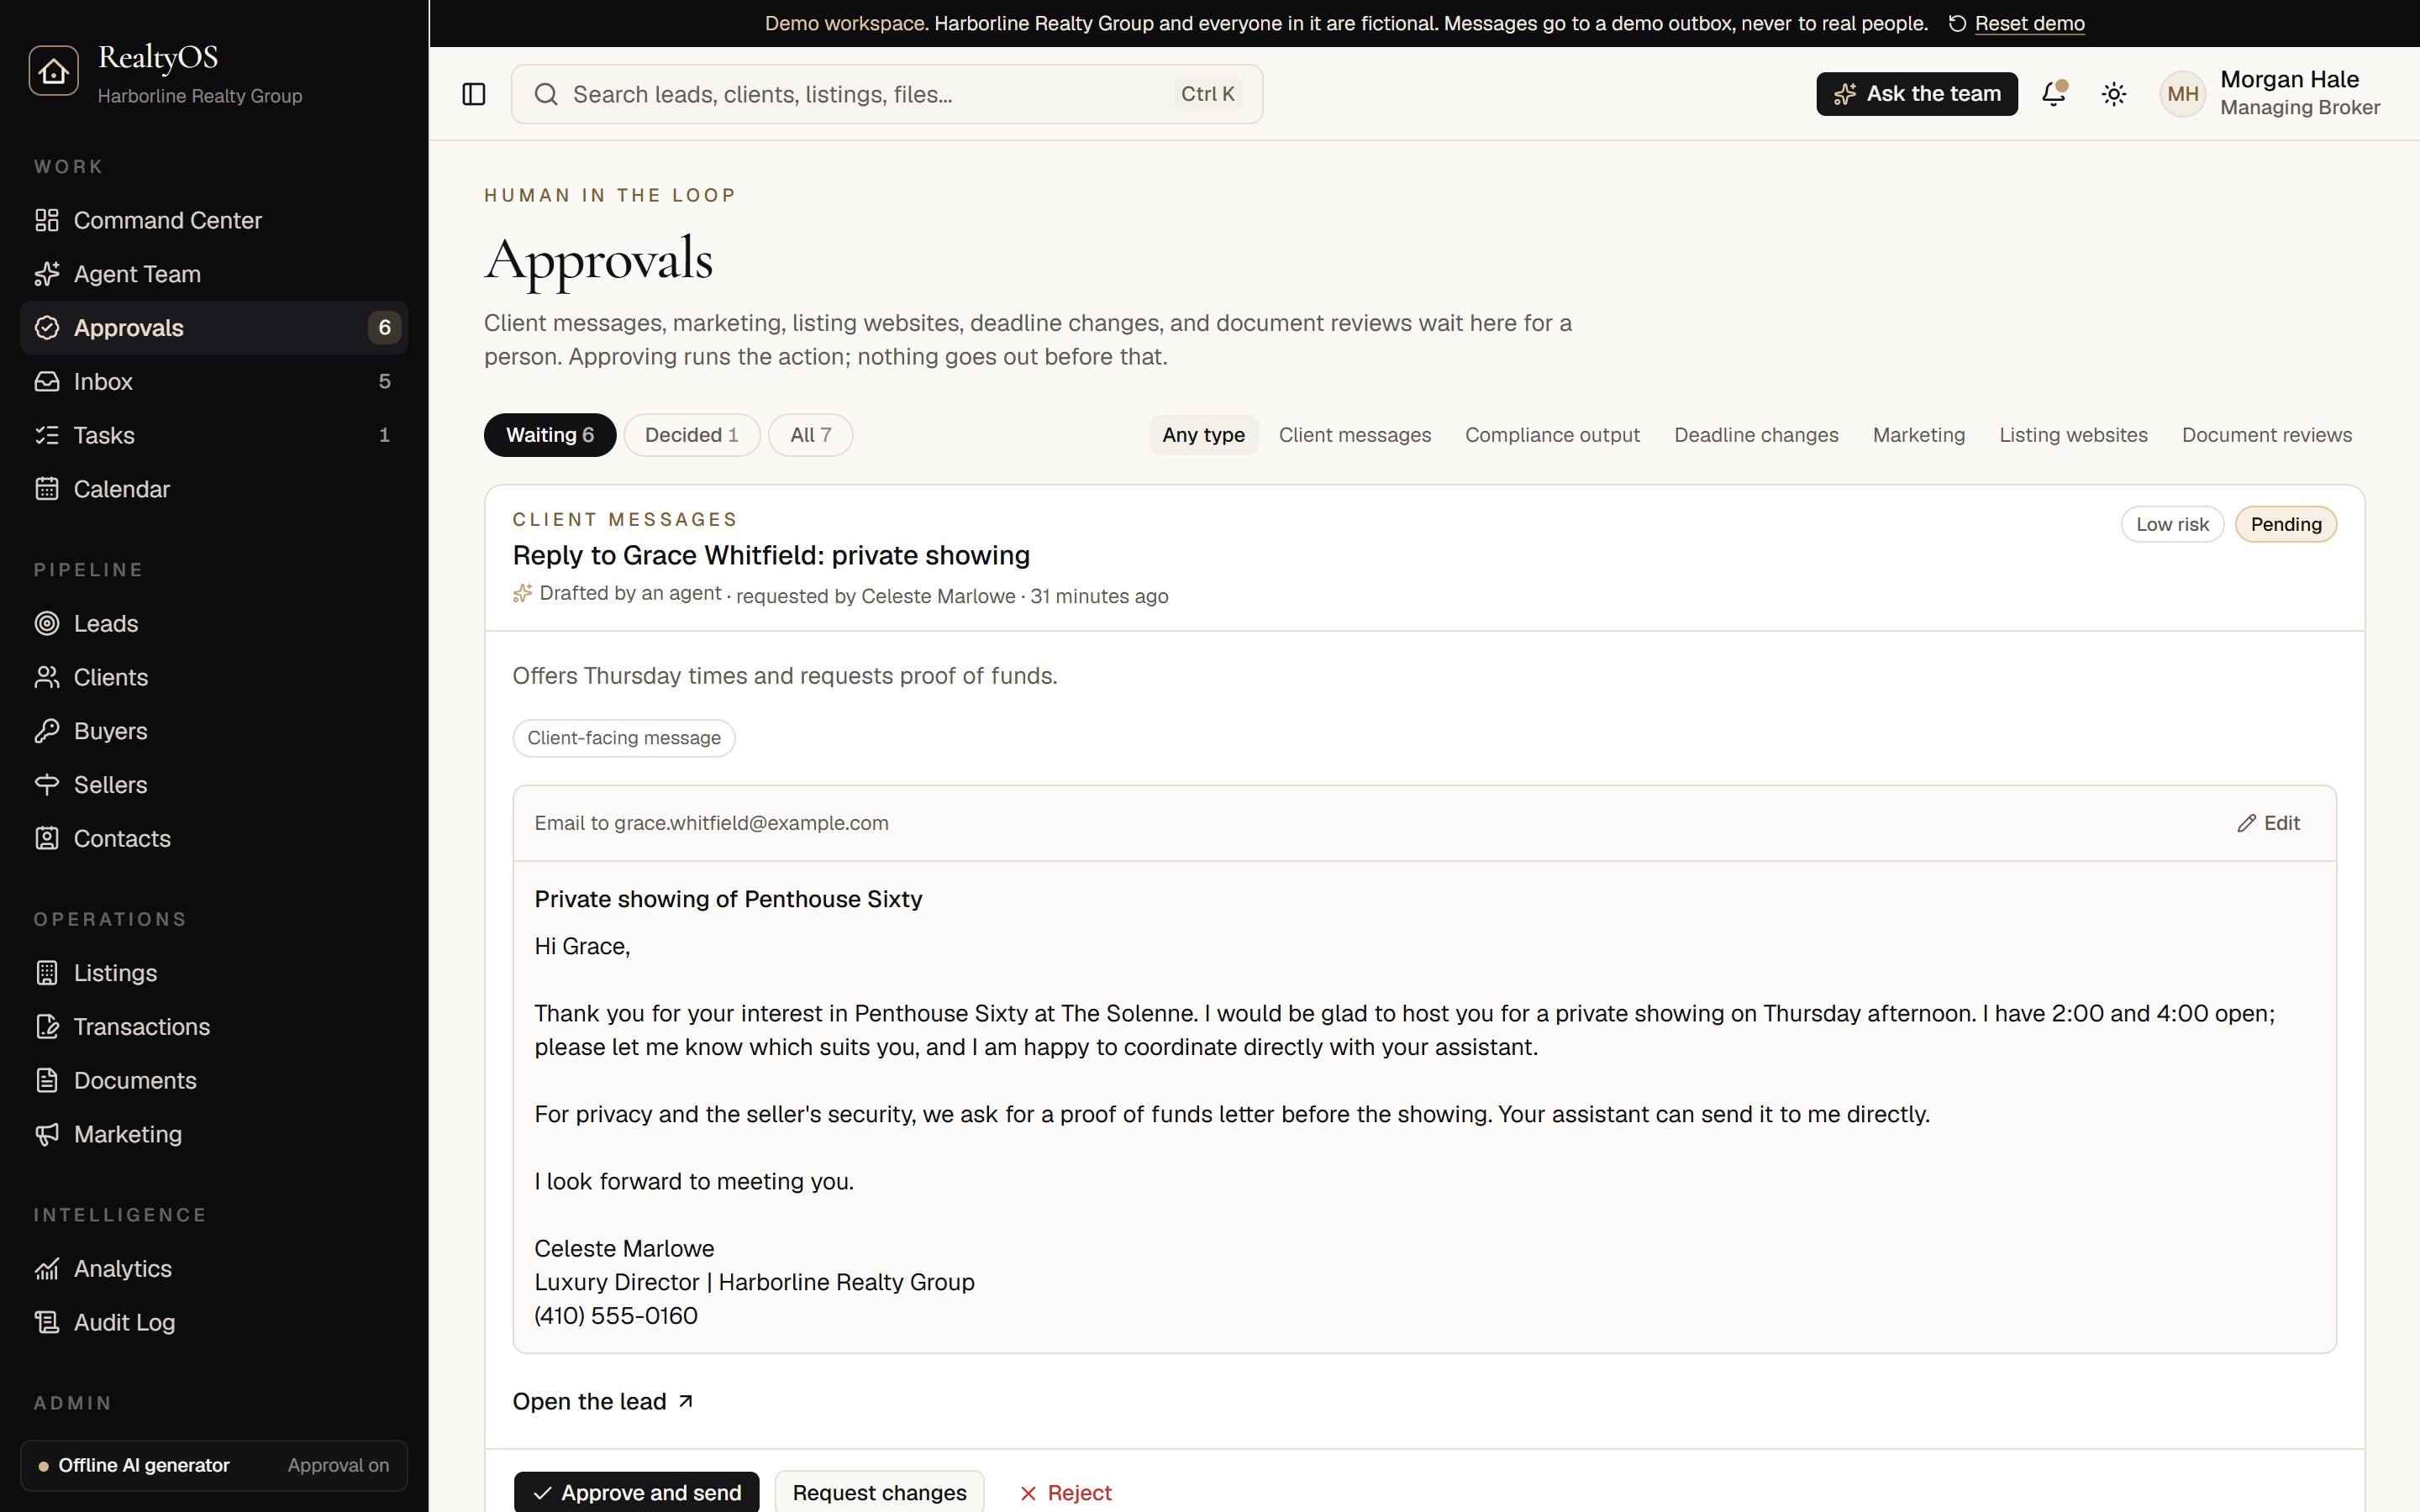Toggle the sidebar panel icon
The height and width of the screenshot is (1512, 2420).
474,94
